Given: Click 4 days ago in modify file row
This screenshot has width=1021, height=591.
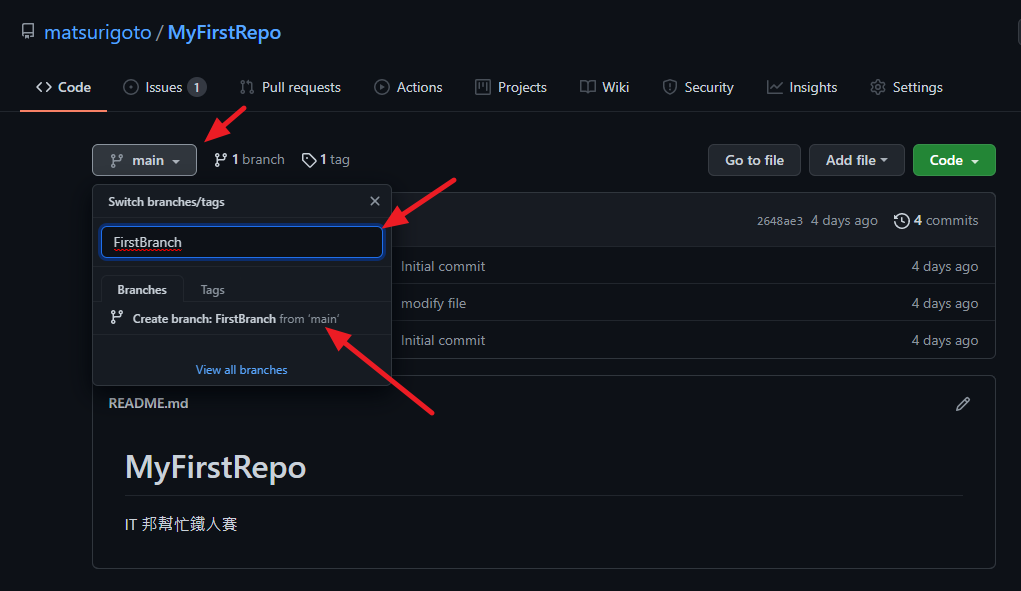Looking at the screenshot, I should coord(945,303).
